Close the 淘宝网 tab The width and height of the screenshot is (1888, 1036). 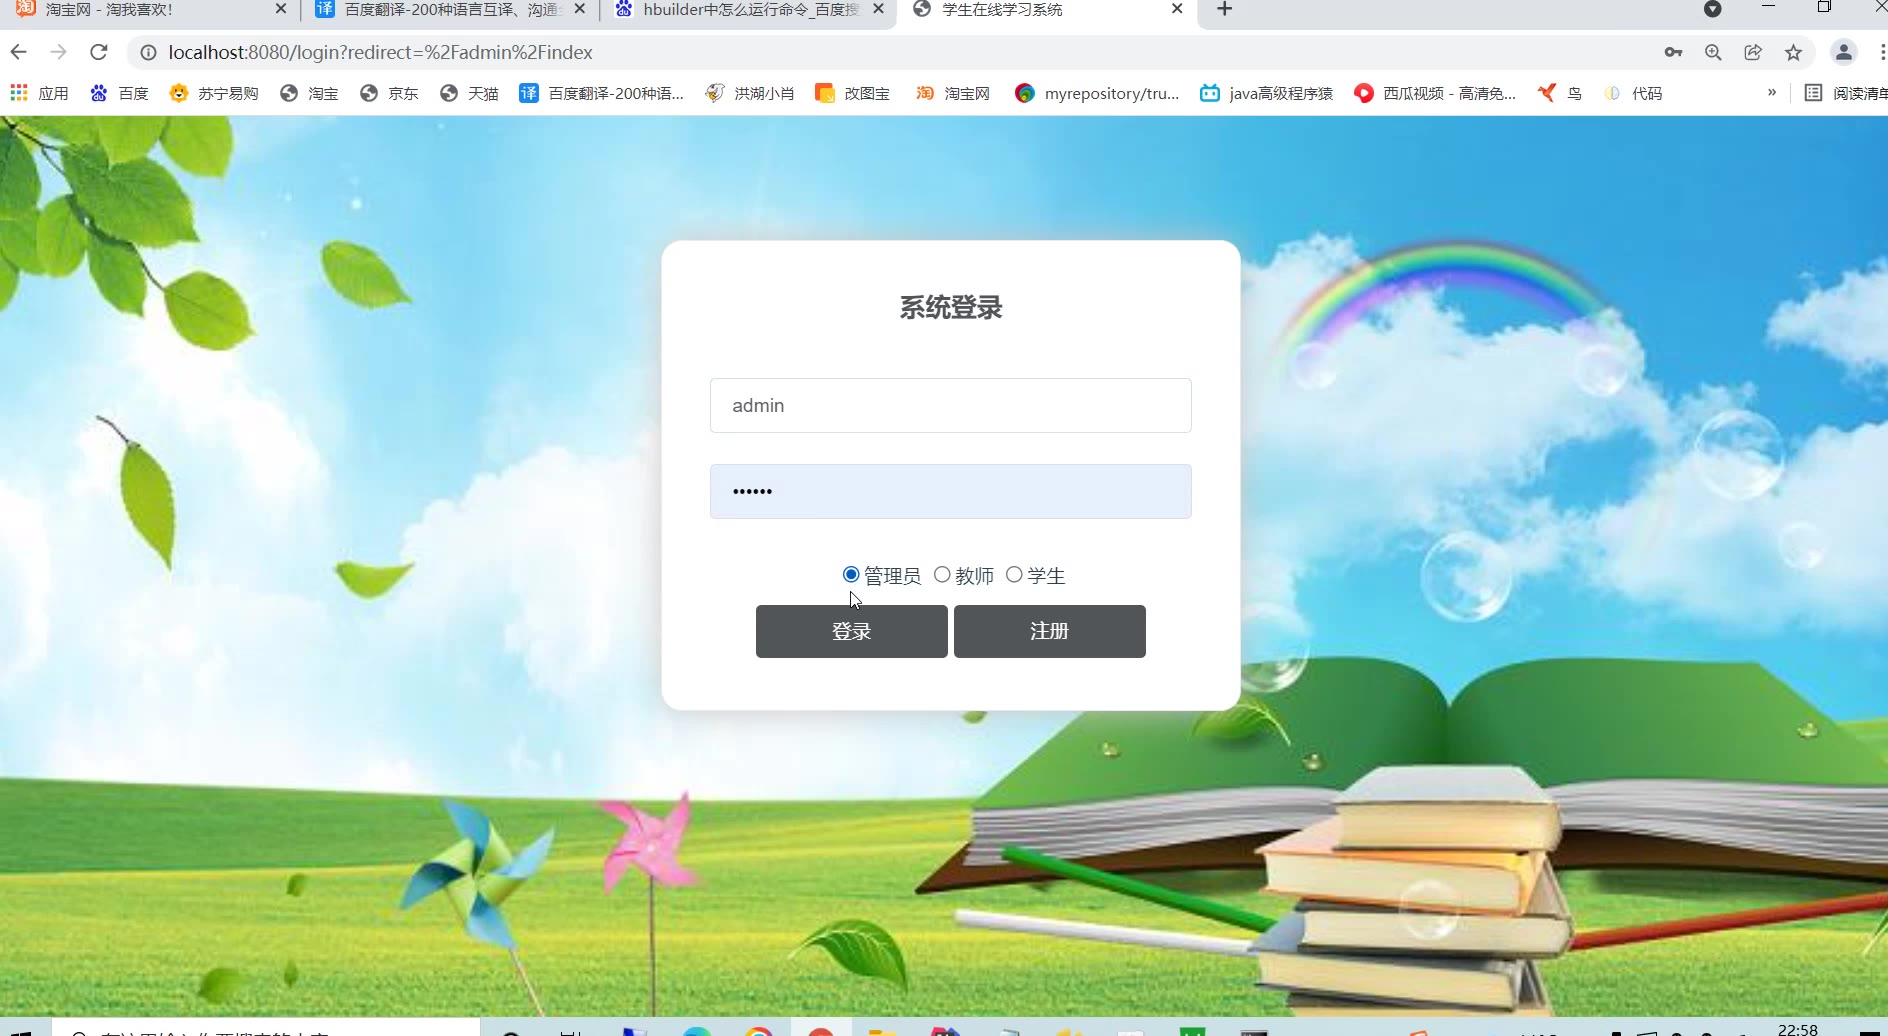coord(280,9)
